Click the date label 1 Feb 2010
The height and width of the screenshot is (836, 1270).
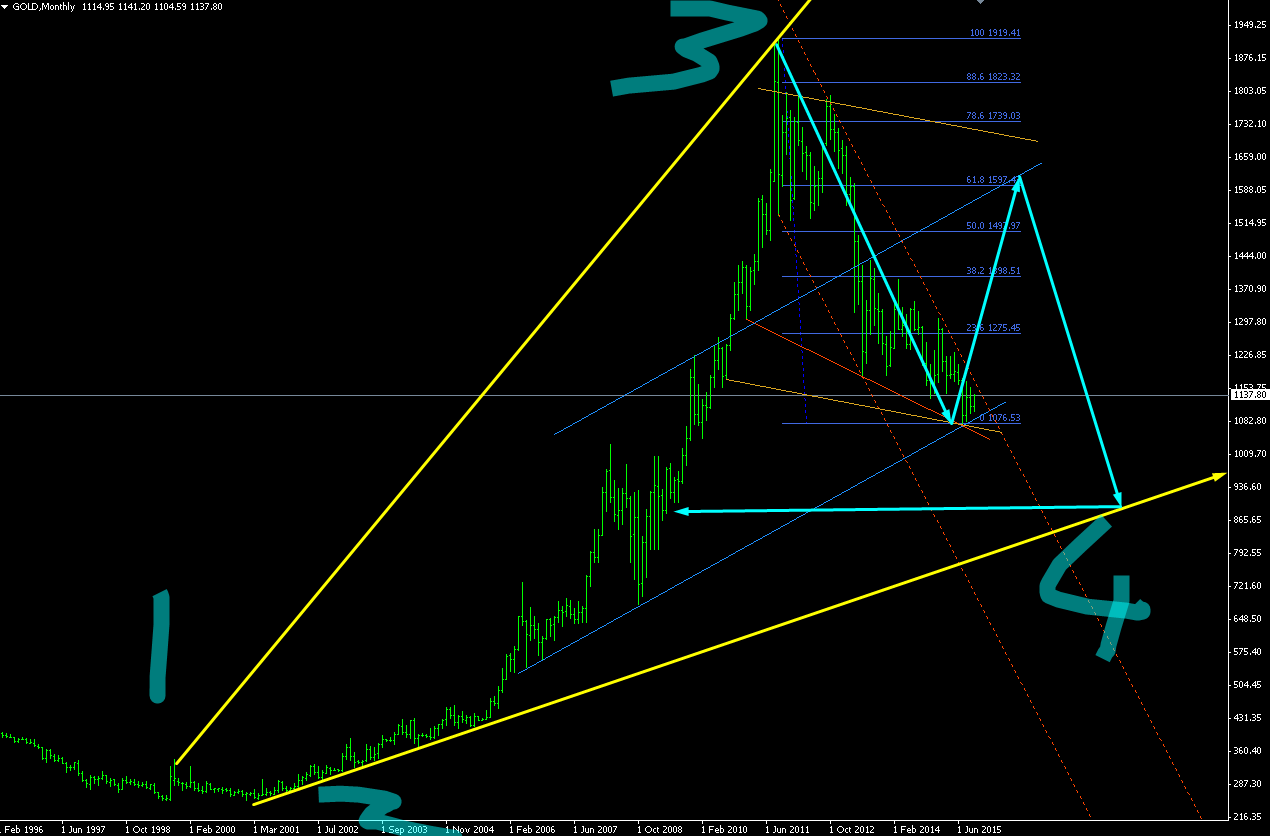coord(723,829)
